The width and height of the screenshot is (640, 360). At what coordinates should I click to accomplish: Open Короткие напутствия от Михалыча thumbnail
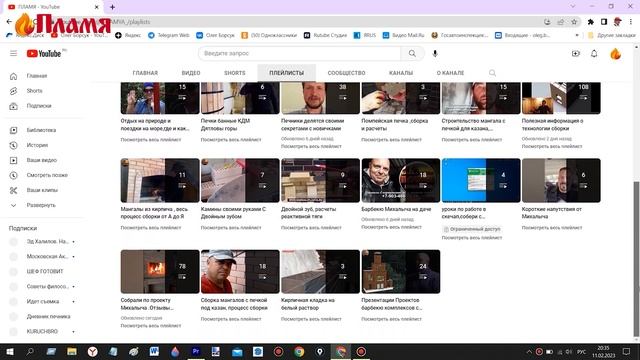coord(561,180)
